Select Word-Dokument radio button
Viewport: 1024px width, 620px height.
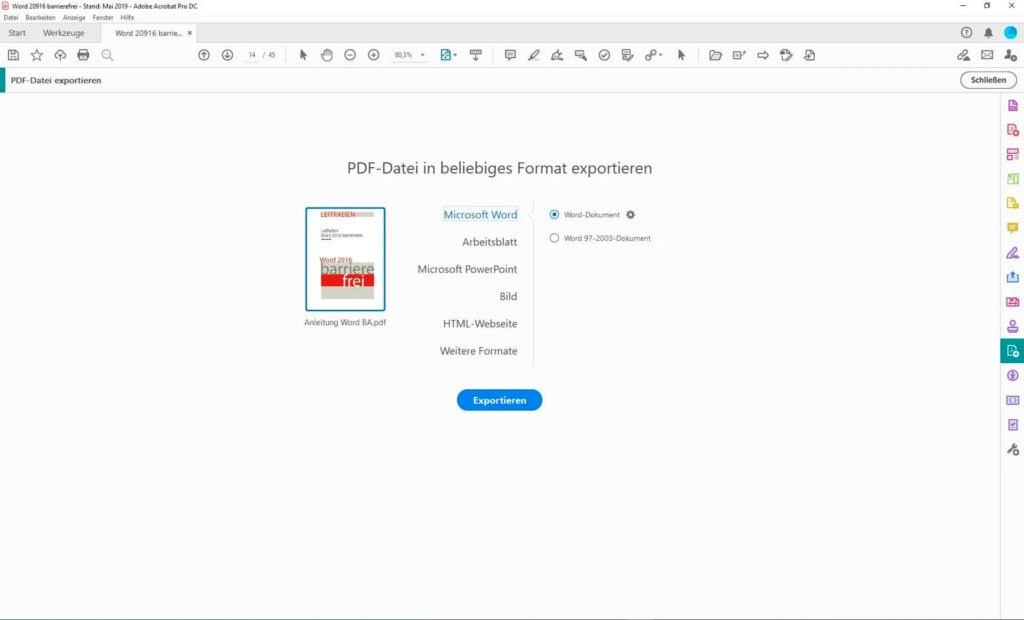point(554,214)
